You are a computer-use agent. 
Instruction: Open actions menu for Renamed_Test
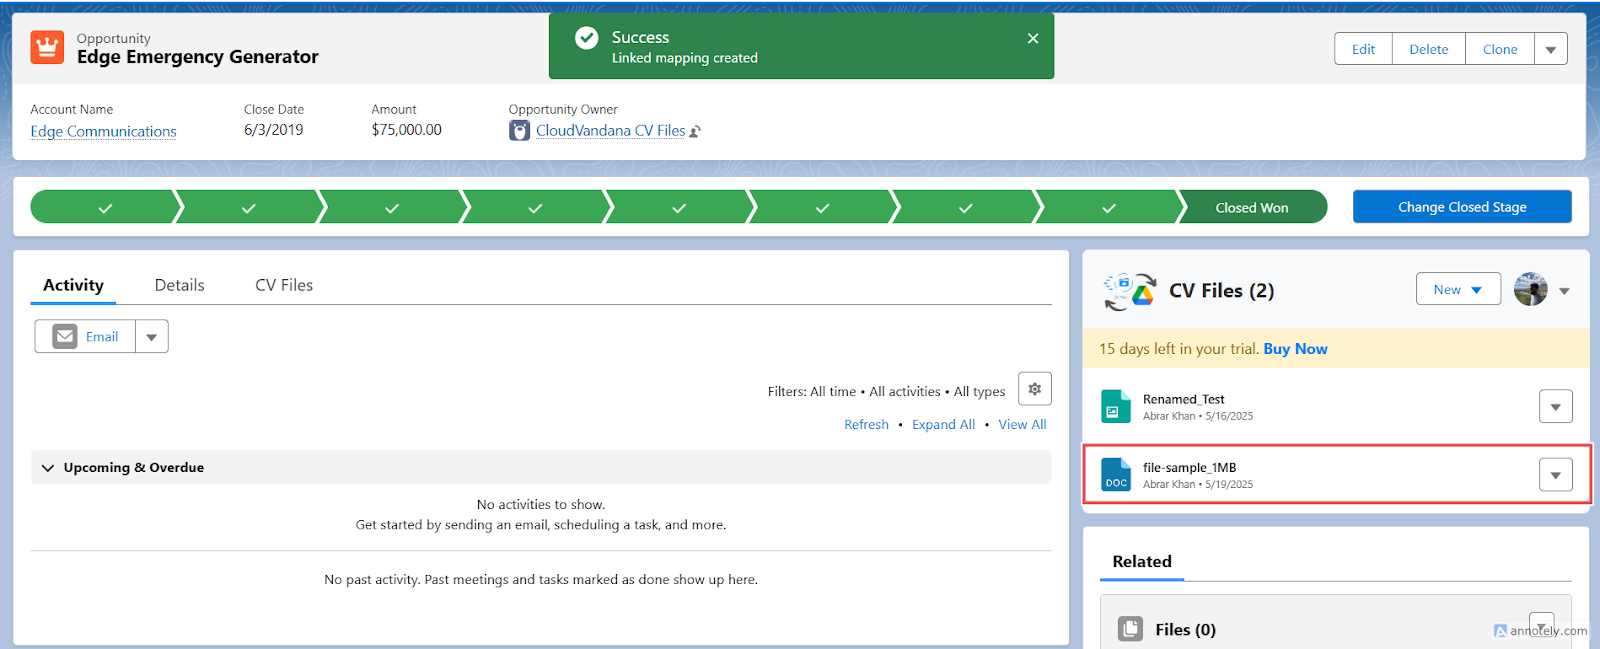(1556, 407)
